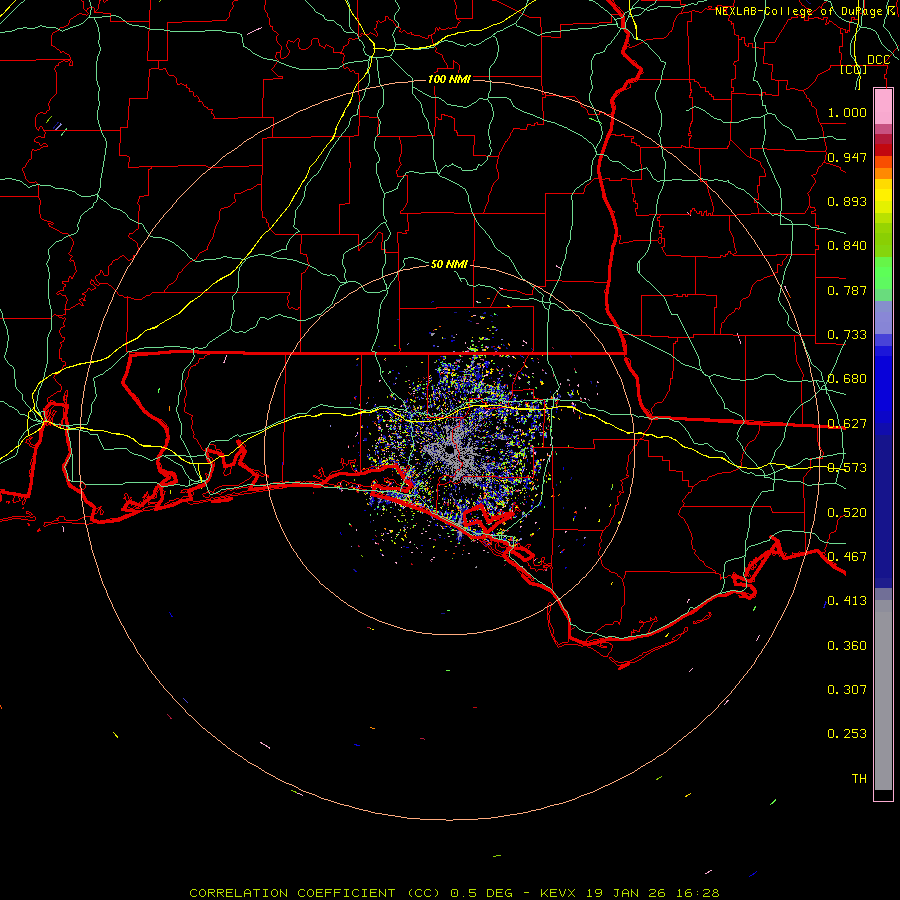Click the TH threshold label
The image size is (900, 900).
[x=859, y=779]
